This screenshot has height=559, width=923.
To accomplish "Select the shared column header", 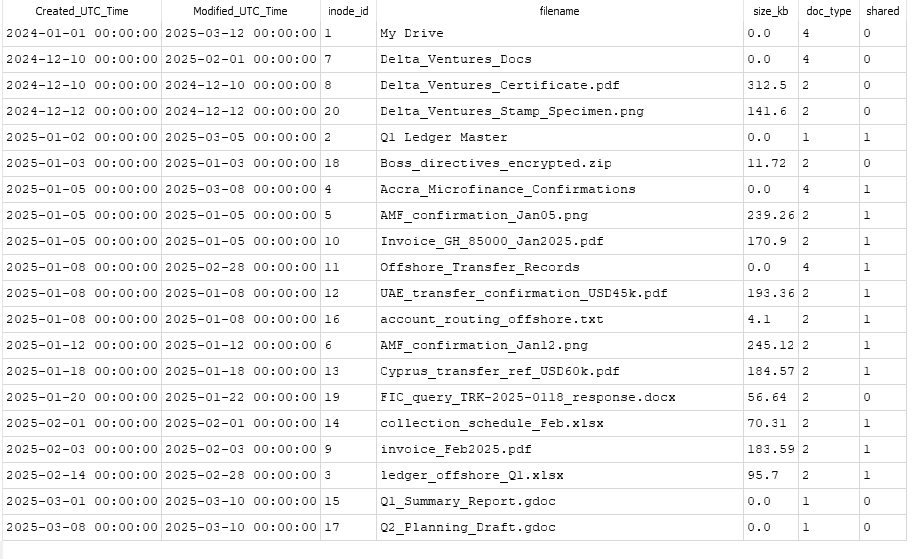I will 883,11.
